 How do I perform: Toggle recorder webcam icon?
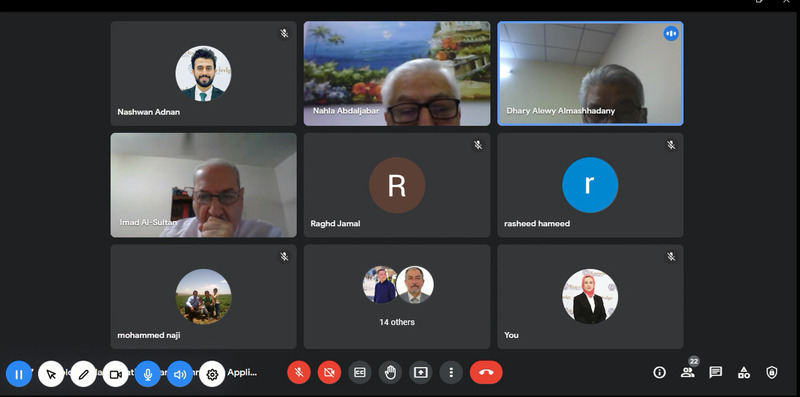(116, 374)
